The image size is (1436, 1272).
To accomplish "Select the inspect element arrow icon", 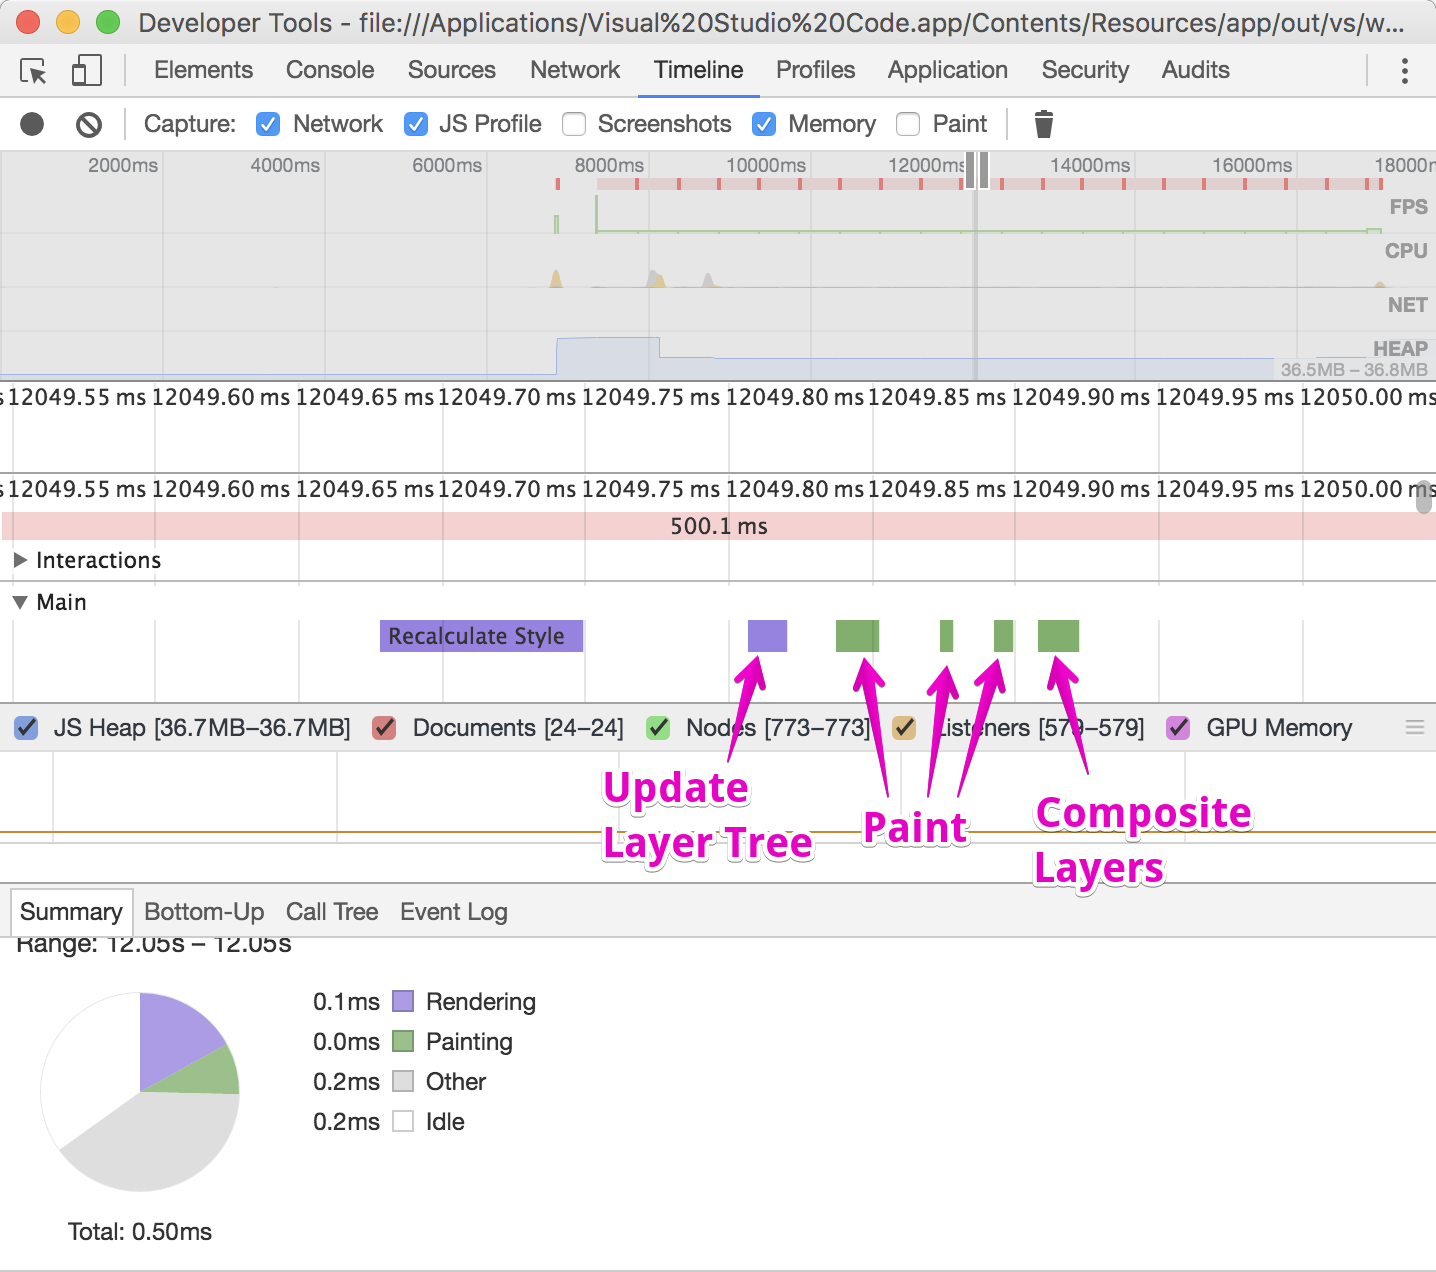I will click(x=33, y=71).
